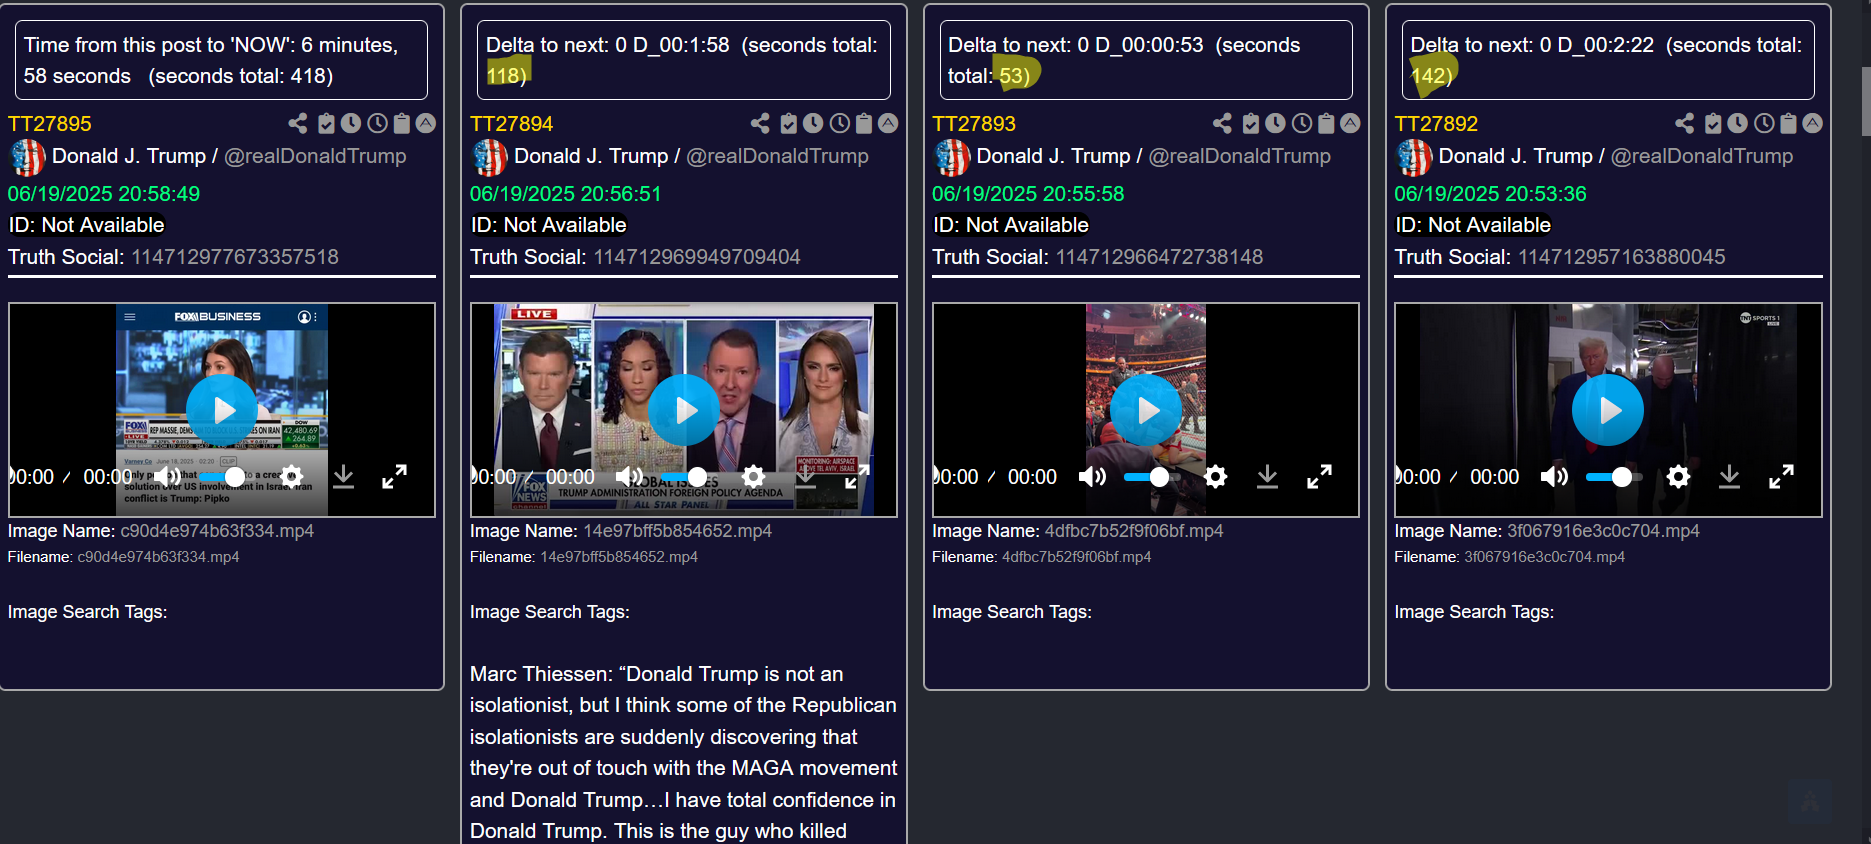Mute the TT27895 video player
Image resolution: width=1871 pixels, height=844 pixels.
(168, 476)
